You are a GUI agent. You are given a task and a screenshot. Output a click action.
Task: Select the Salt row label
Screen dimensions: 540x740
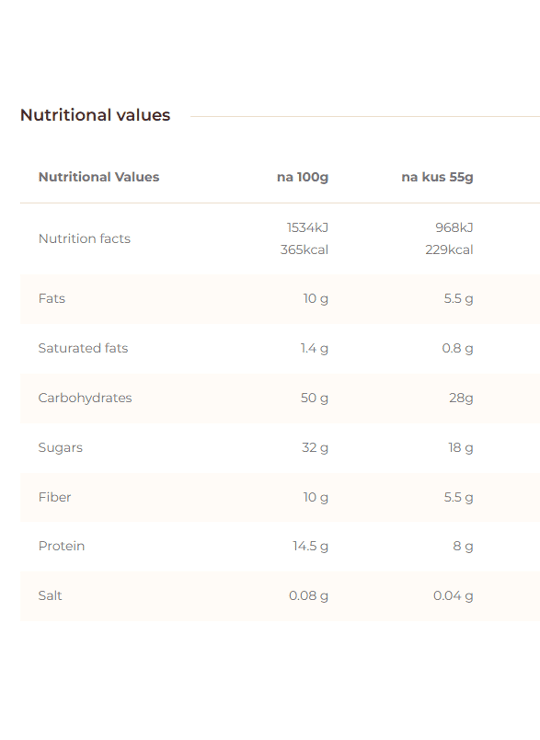[50, 596]
